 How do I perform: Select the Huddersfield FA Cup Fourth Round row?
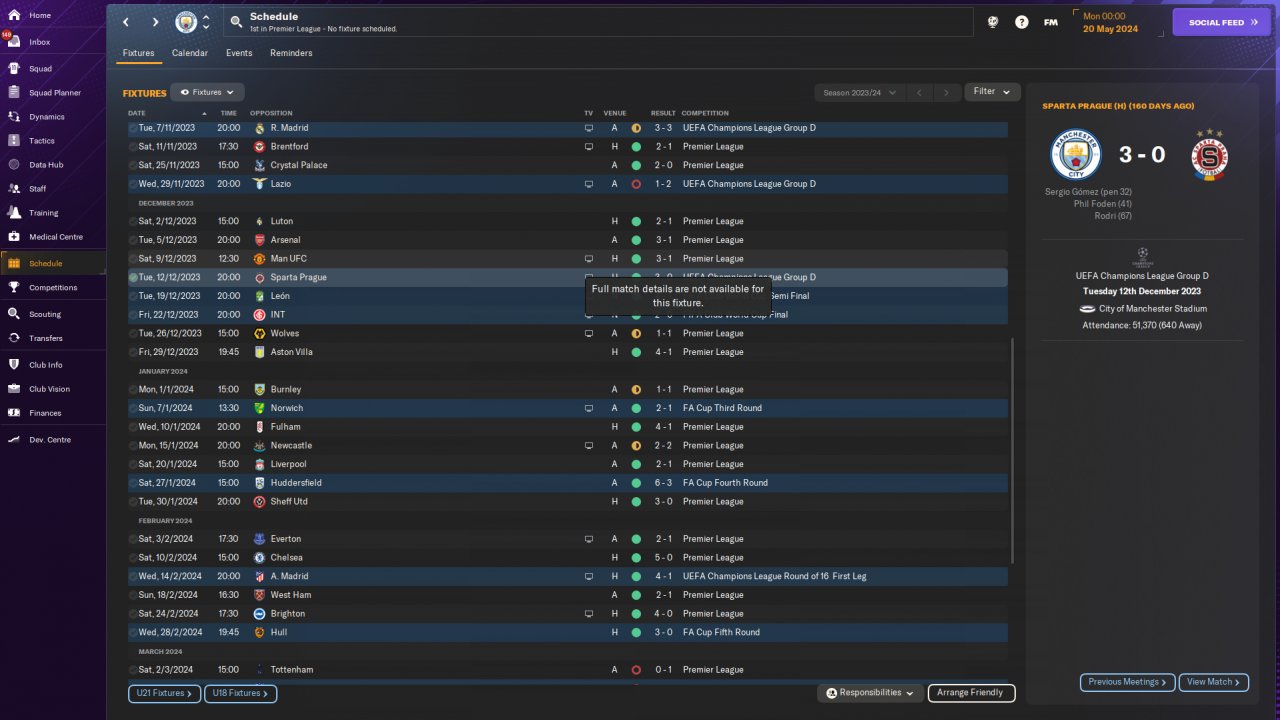(568, 483)
